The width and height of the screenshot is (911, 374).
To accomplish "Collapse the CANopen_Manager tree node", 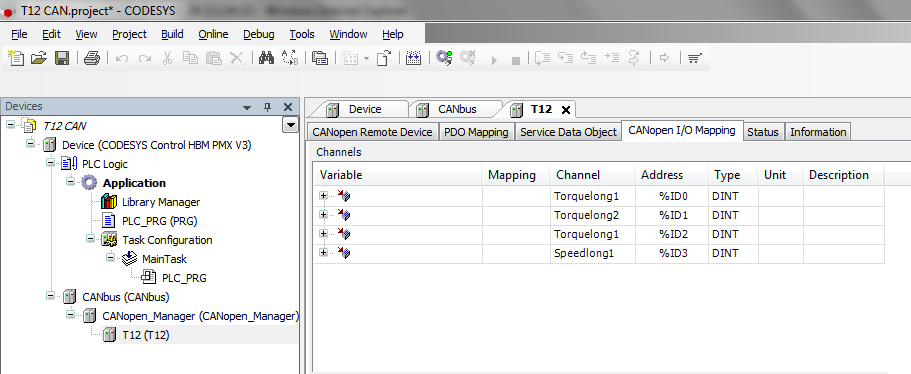I will click(x=70, y=314).
